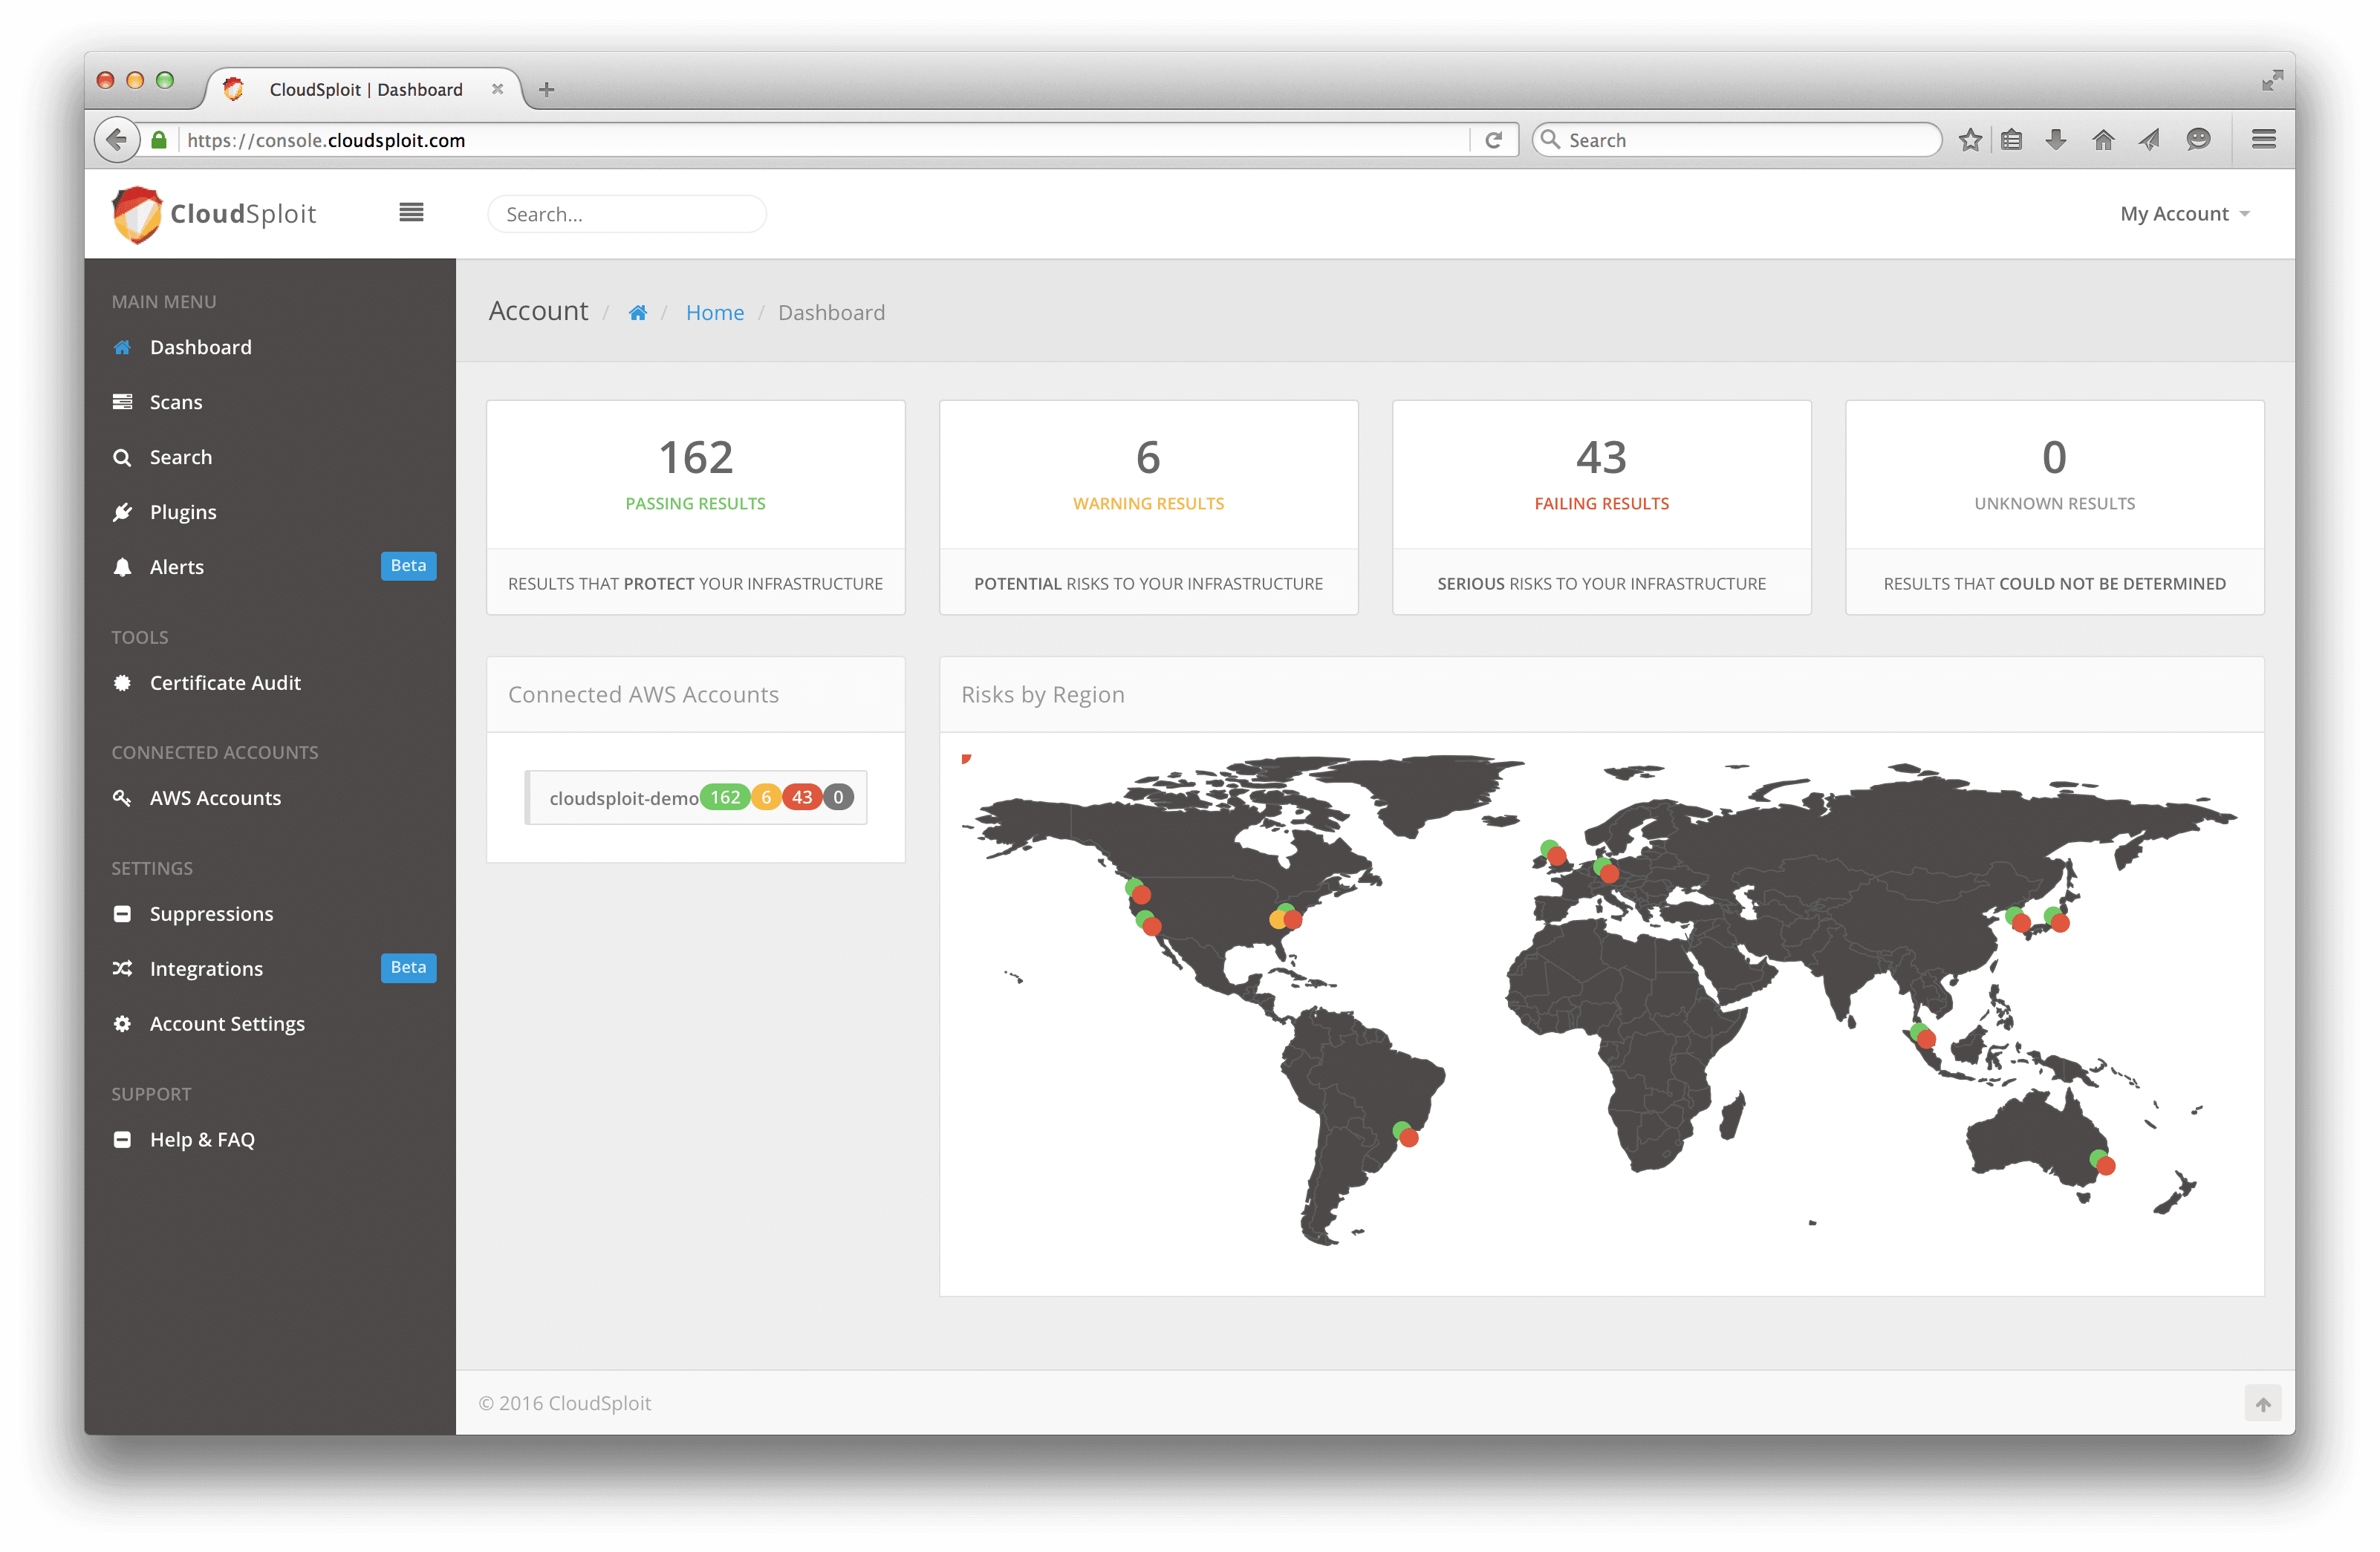Image resolution: width=2380 pixels, height=1552 pixels.
Task: Click the CloudSploit shield logo
Action: click(137, 214)
